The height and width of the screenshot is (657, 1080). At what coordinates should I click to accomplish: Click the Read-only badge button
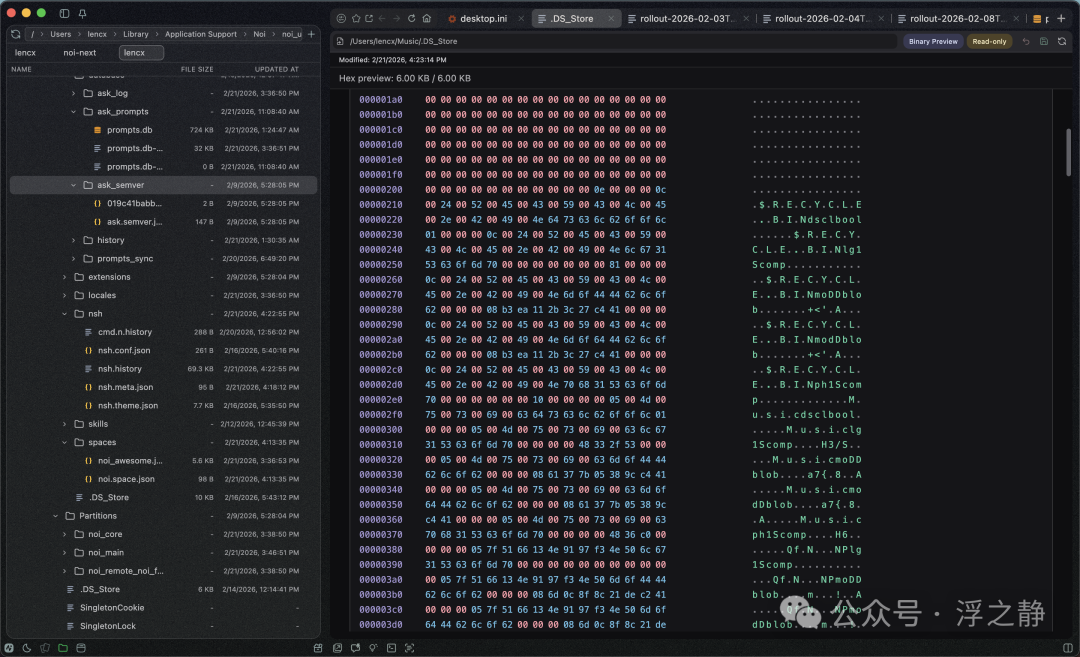989,41
